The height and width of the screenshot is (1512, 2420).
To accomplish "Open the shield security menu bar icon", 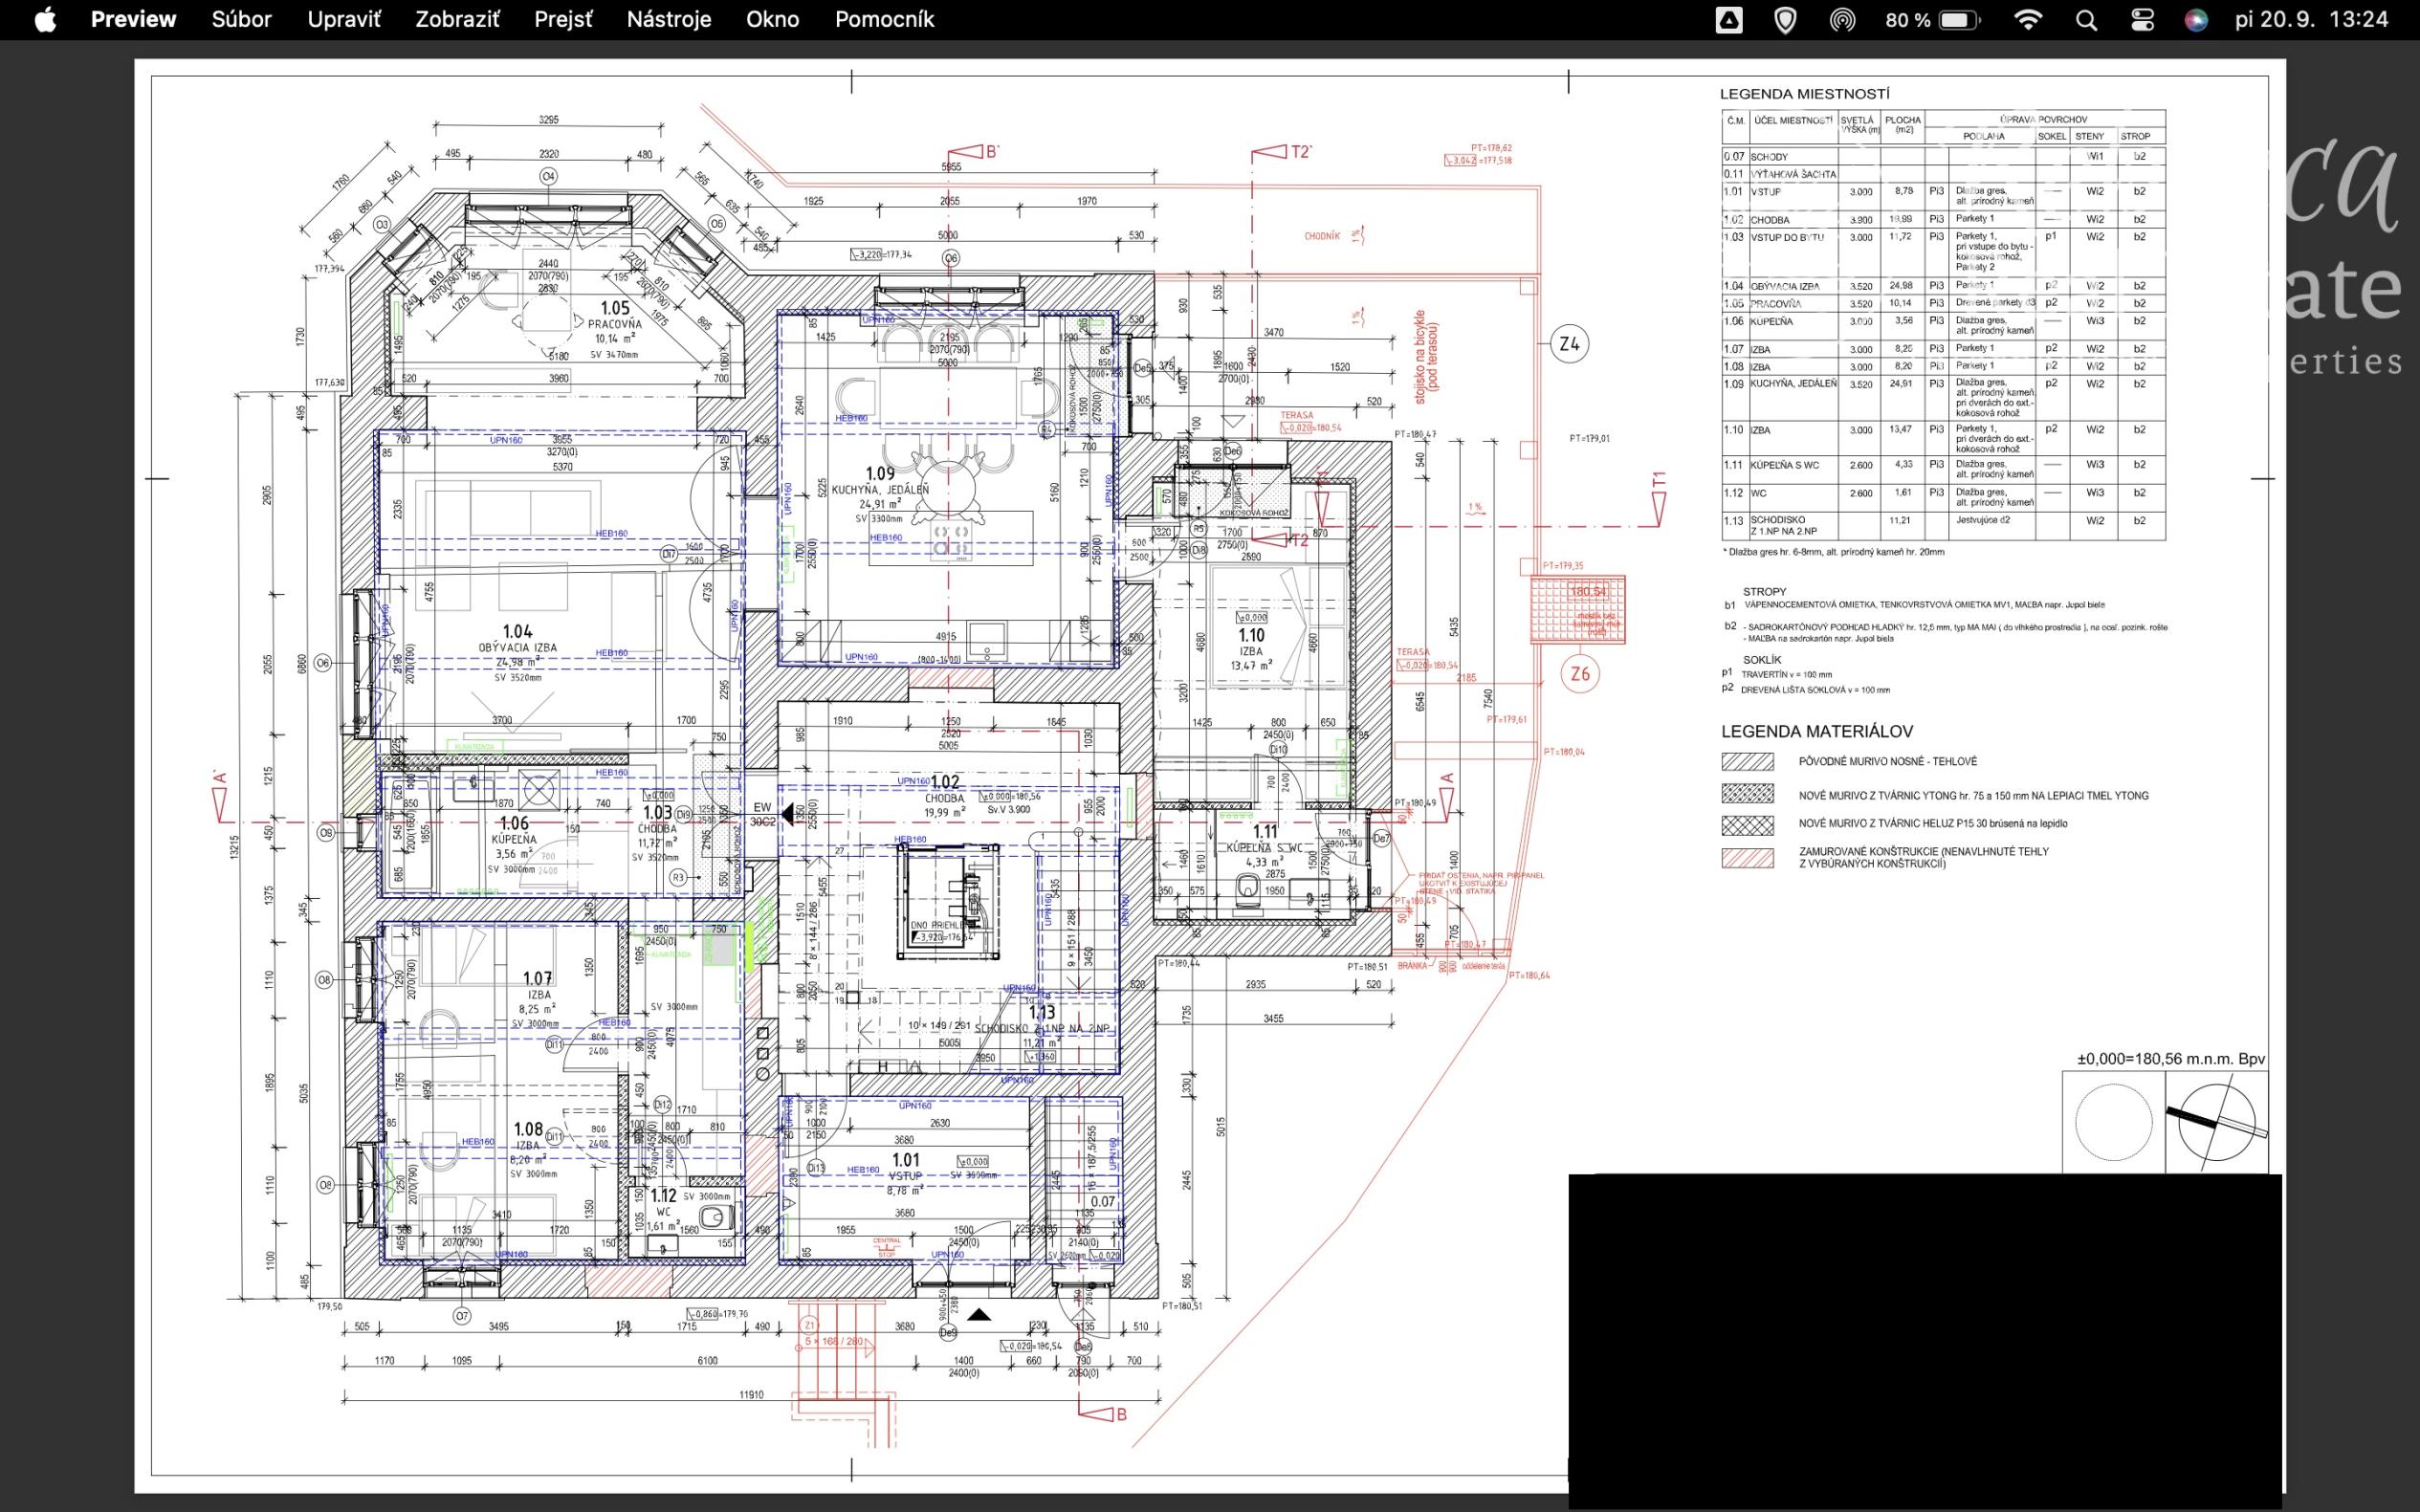I will click(x=1785, y=20).
